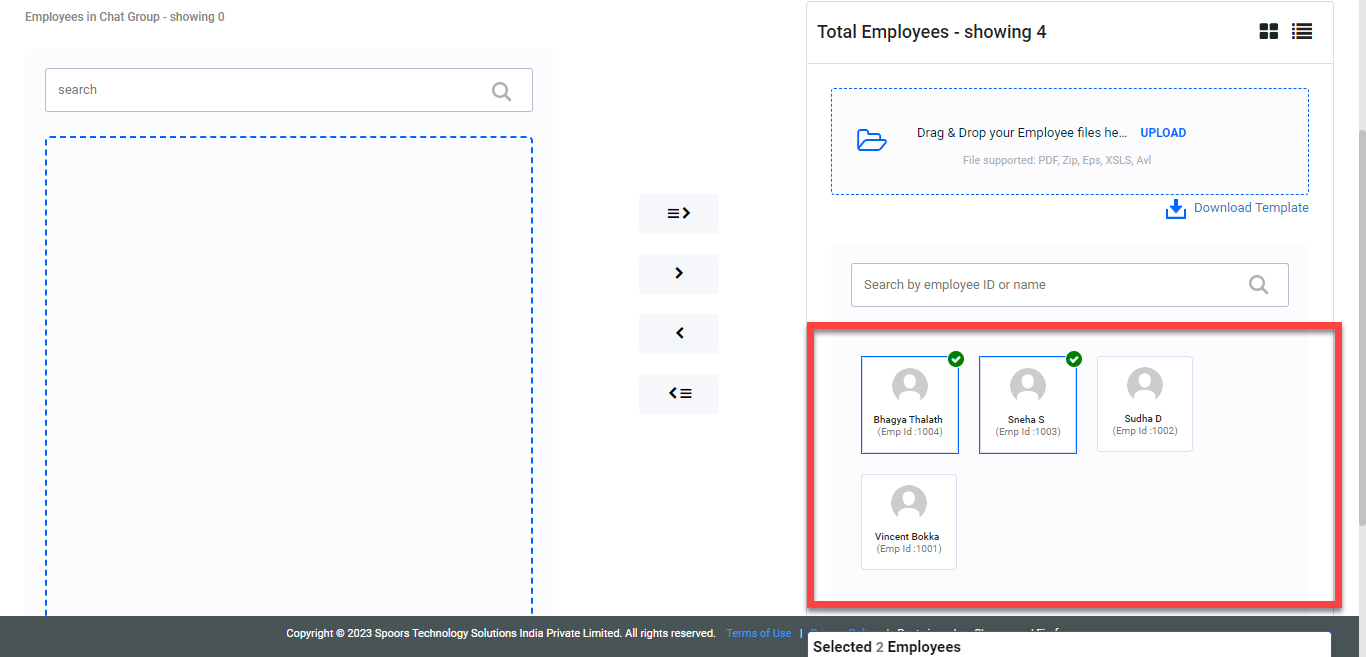Select the Vincent Bokka employee card

908,522
